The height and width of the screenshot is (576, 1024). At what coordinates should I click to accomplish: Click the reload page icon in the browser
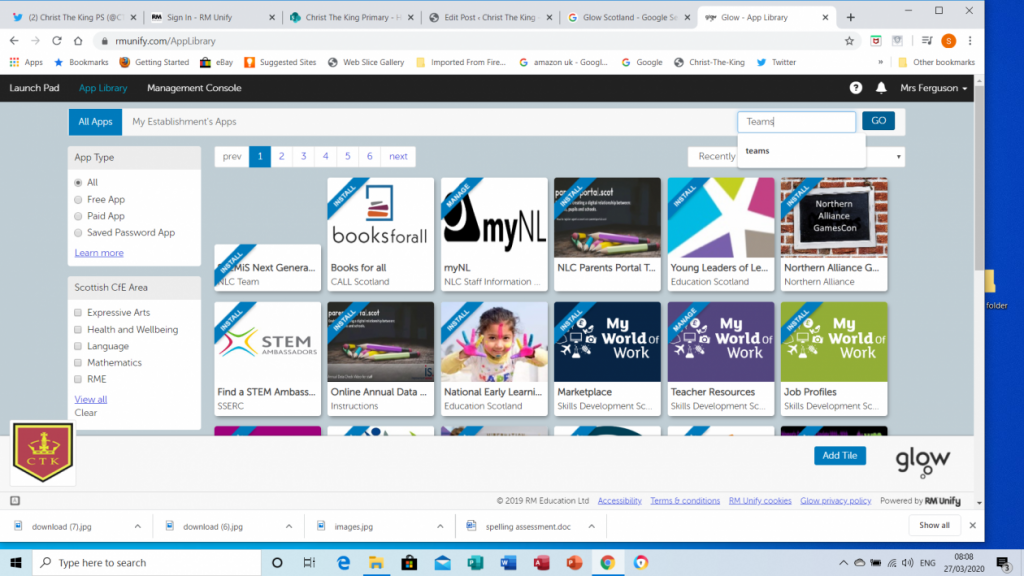pyautogui.click(x=55, y=41)
